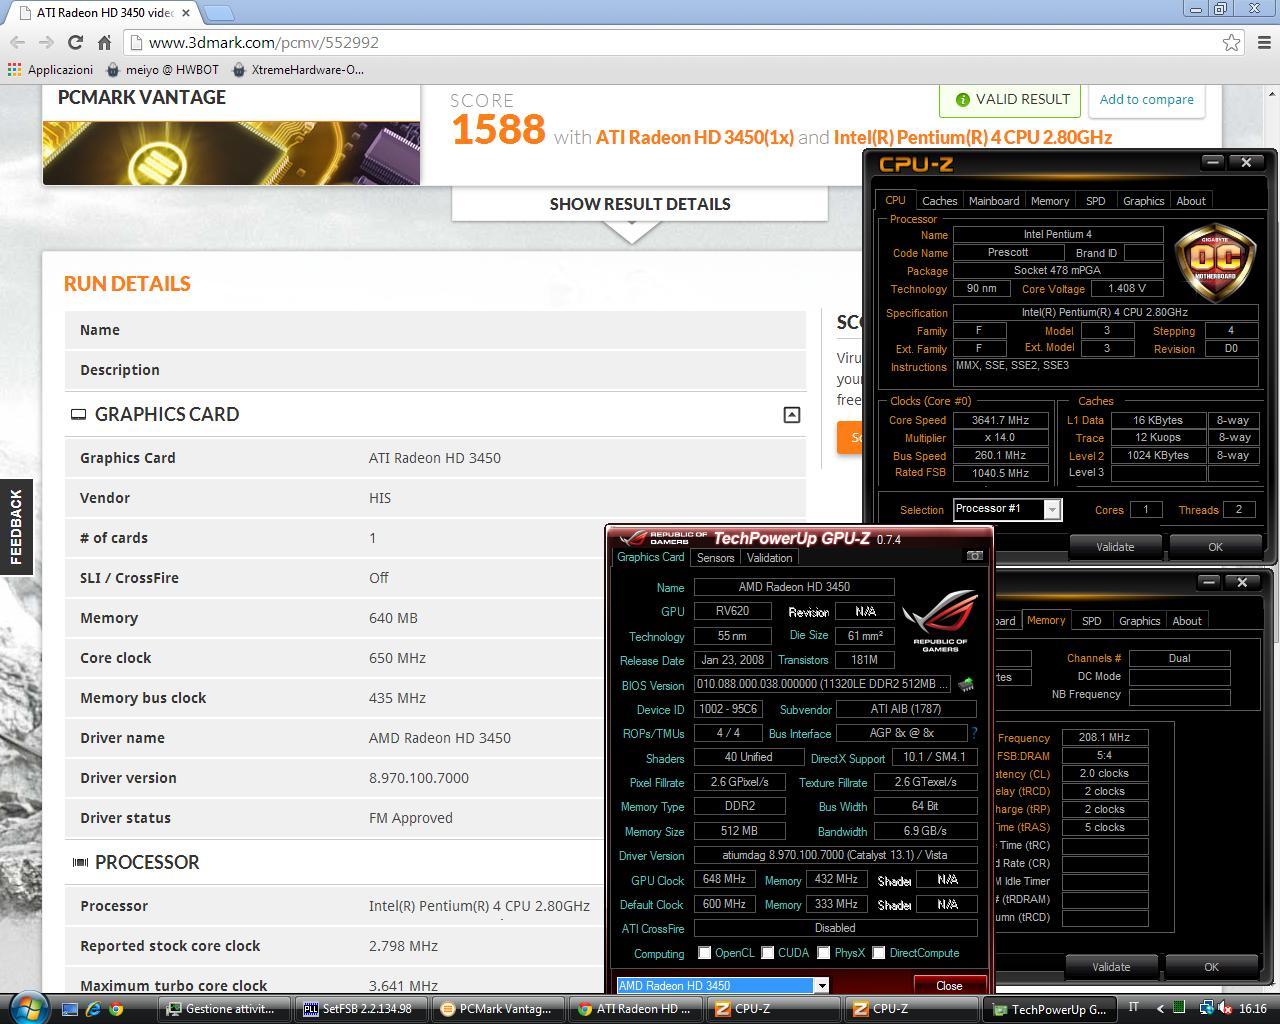The width and height of the screenshot is (1280, 1024).
Task: Switch to SetFSB taskbar item
Action: tap(361, 1009)
